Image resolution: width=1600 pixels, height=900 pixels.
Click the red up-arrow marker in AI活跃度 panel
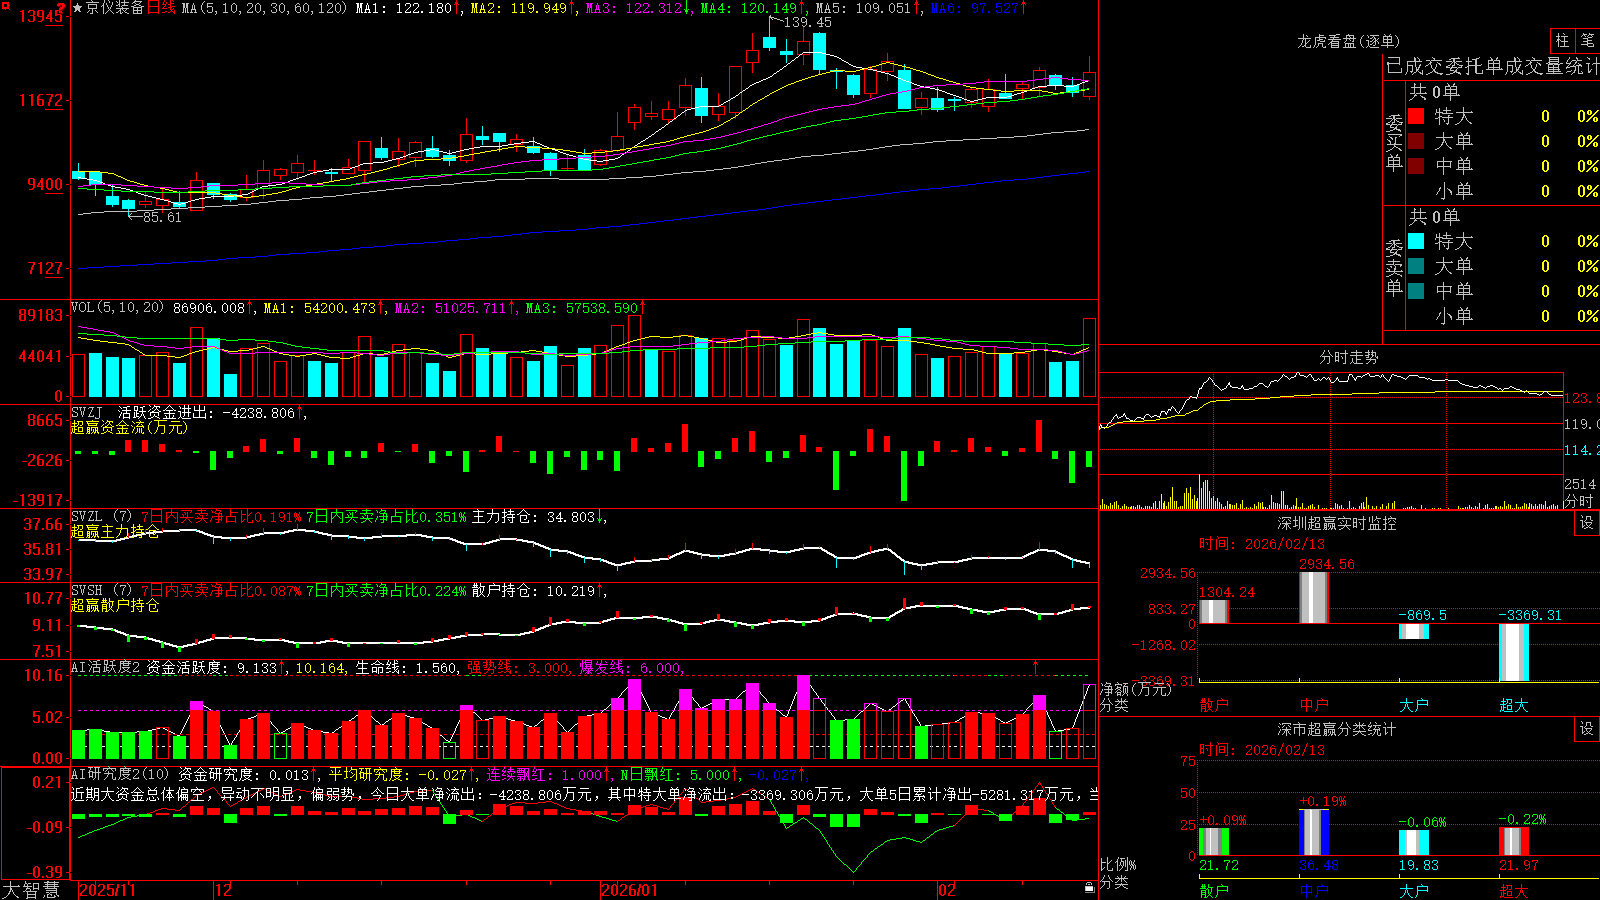[1035, 666]
